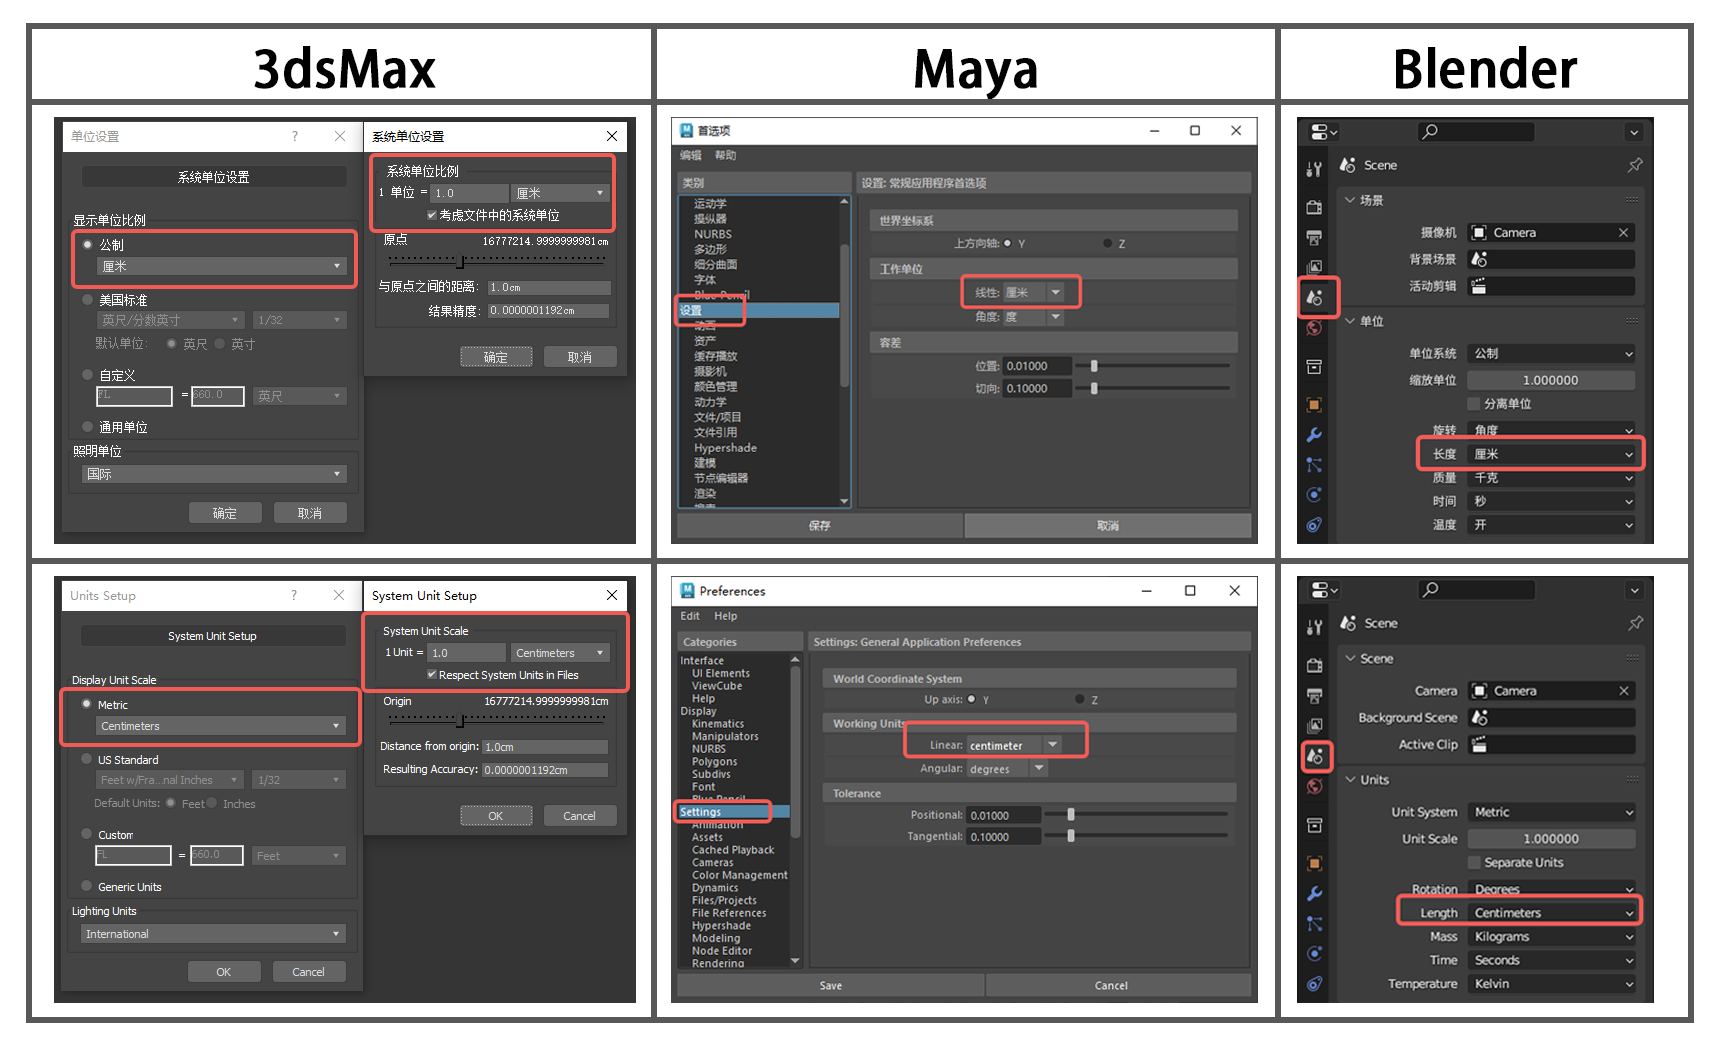Click 系统单位设置 button in Chinese 单位设置 dialog
This screenshot has height=1052, width=1722.
pos(214,177)
